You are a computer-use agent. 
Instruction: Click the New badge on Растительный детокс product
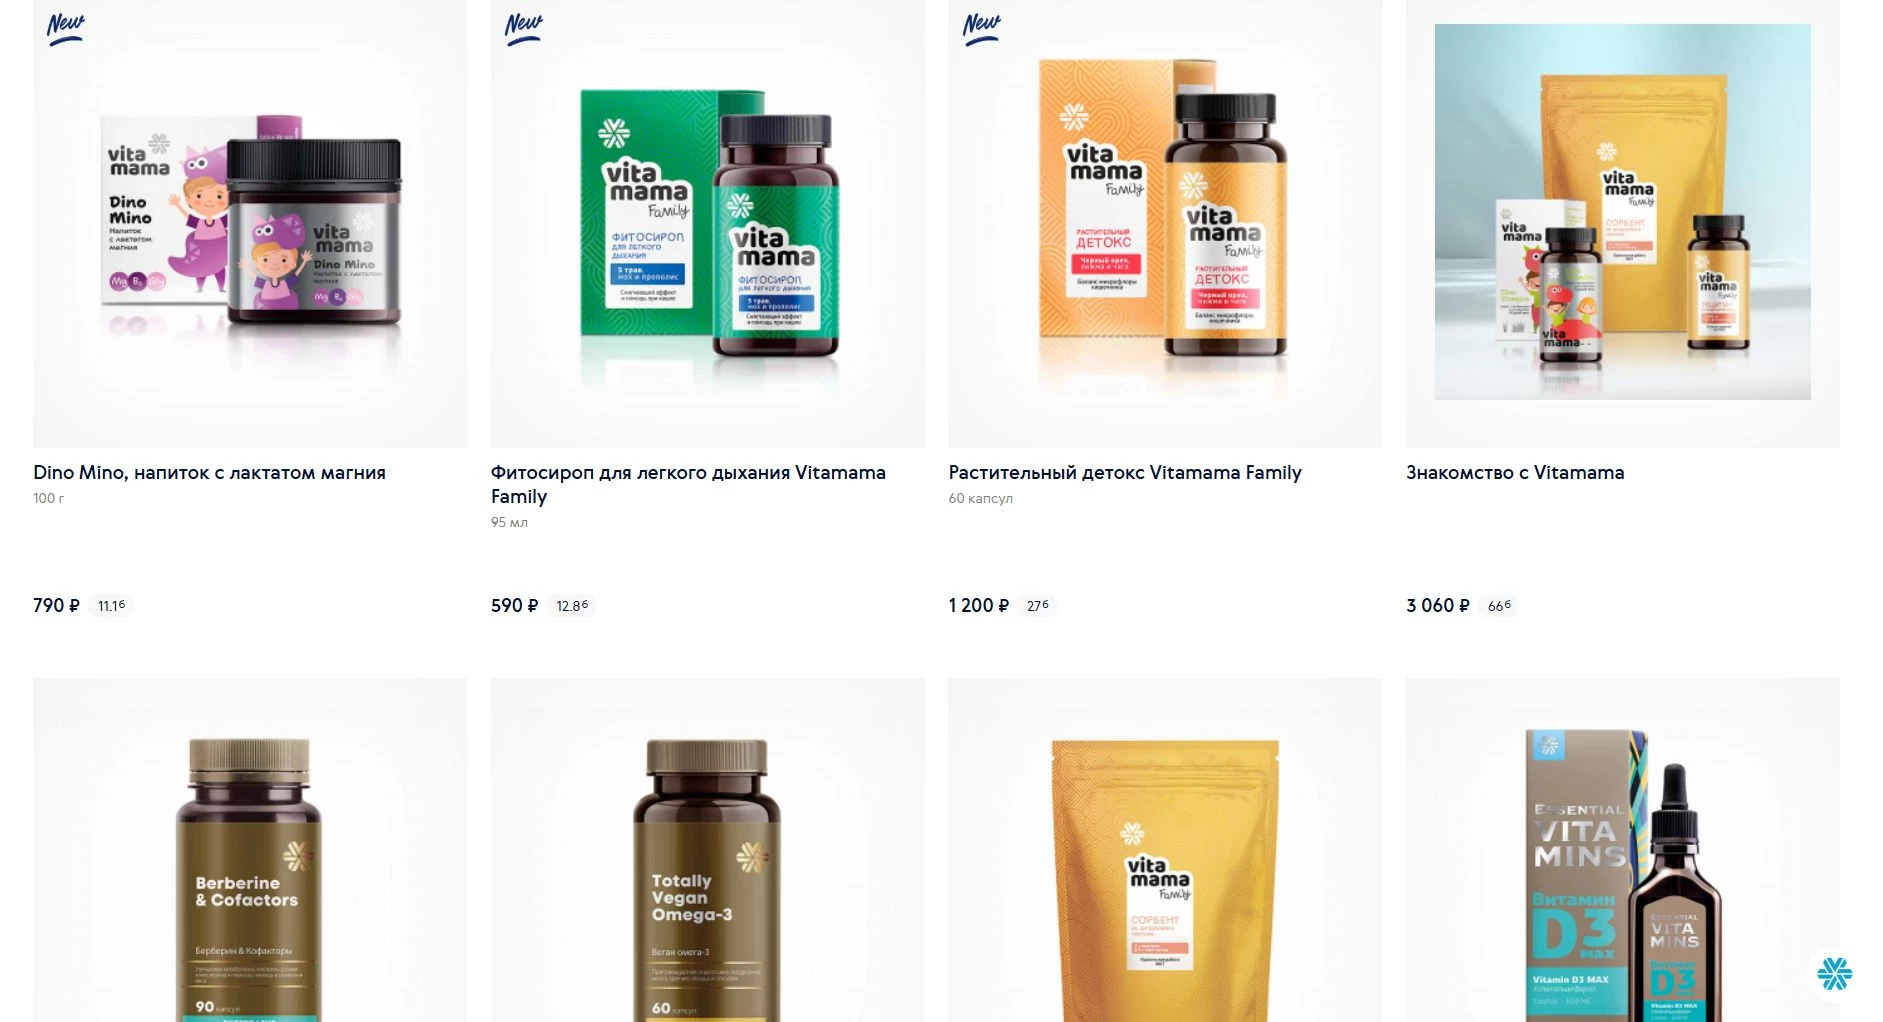tap(982, 28)
